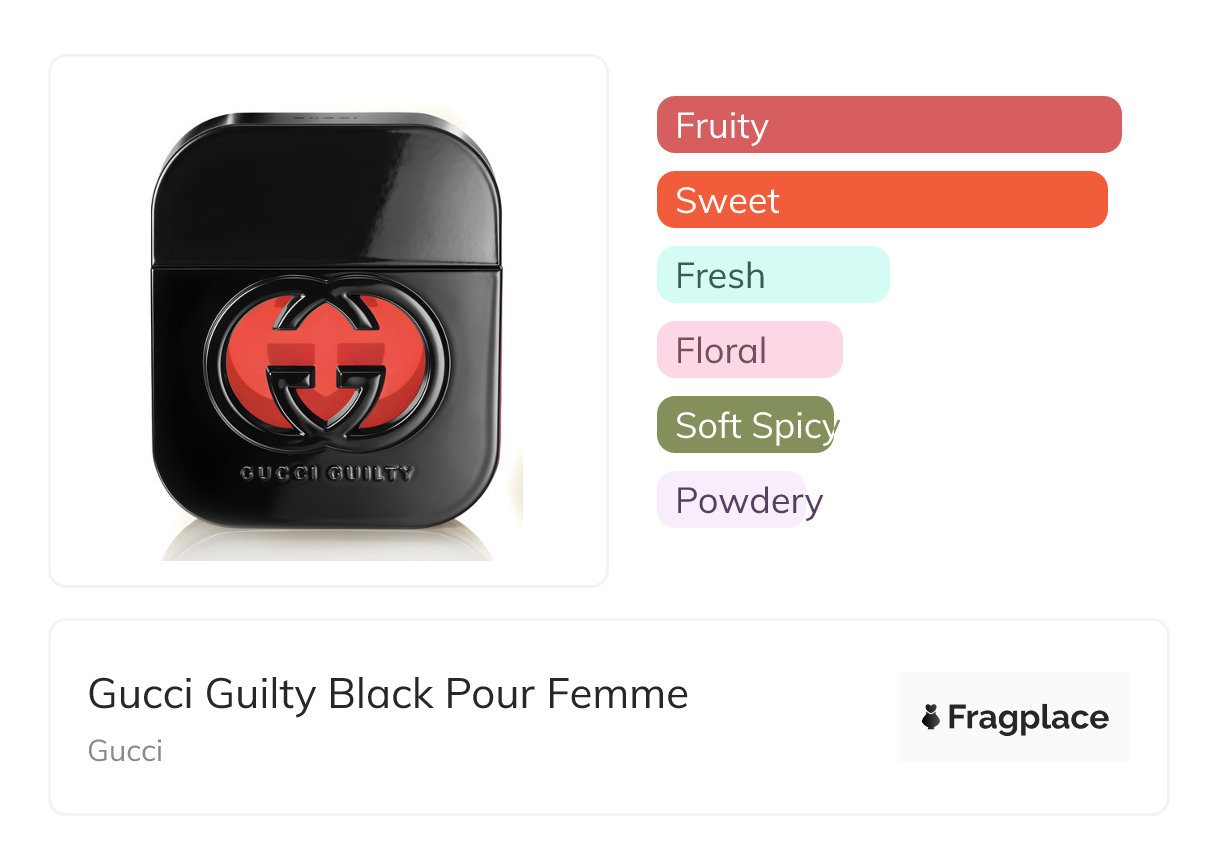Click the small engraved text atop the cap
Viewport: 1218px width, 864px height.
(326, 117)
